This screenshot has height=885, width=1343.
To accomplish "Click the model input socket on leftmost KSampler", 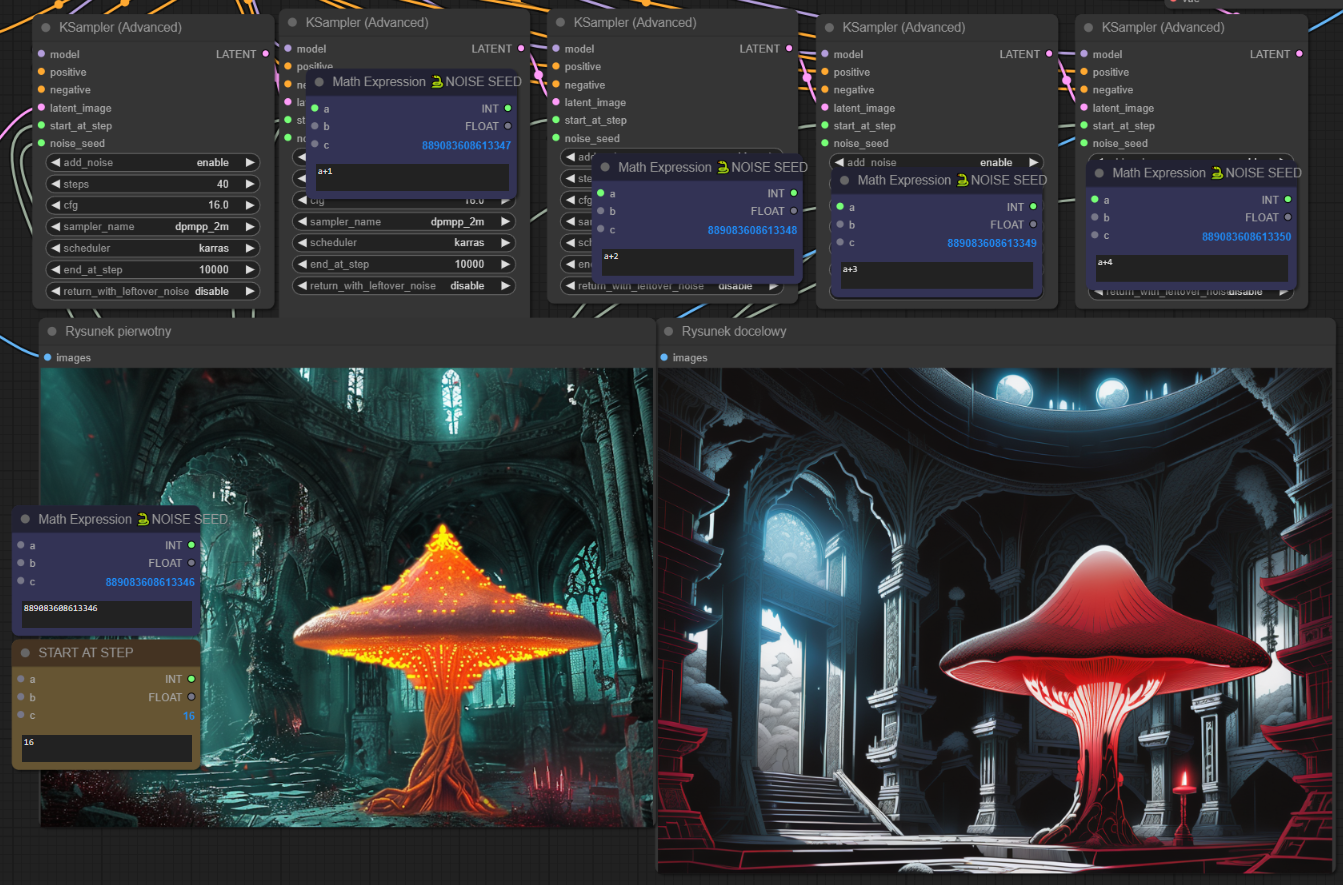I will pyautogui.click(x=41, y=54).
